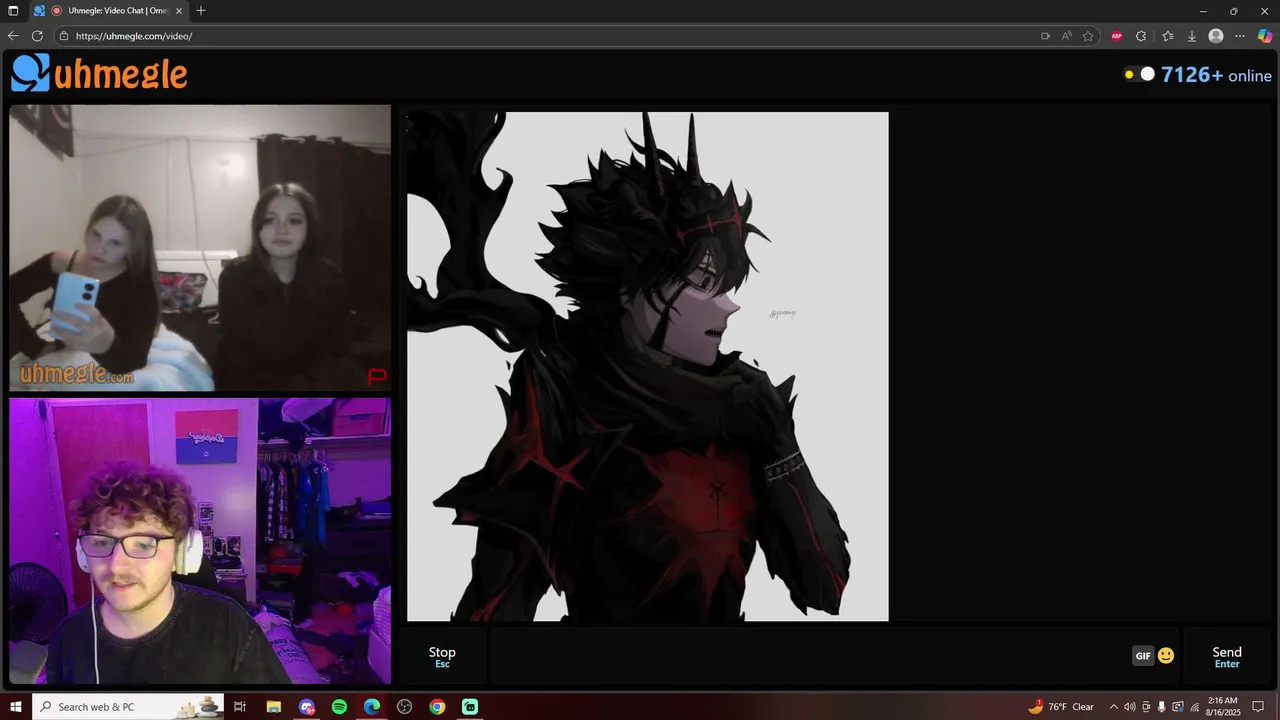Close the Uhmegle tab

pyautogui.click(x=179, y=10)
